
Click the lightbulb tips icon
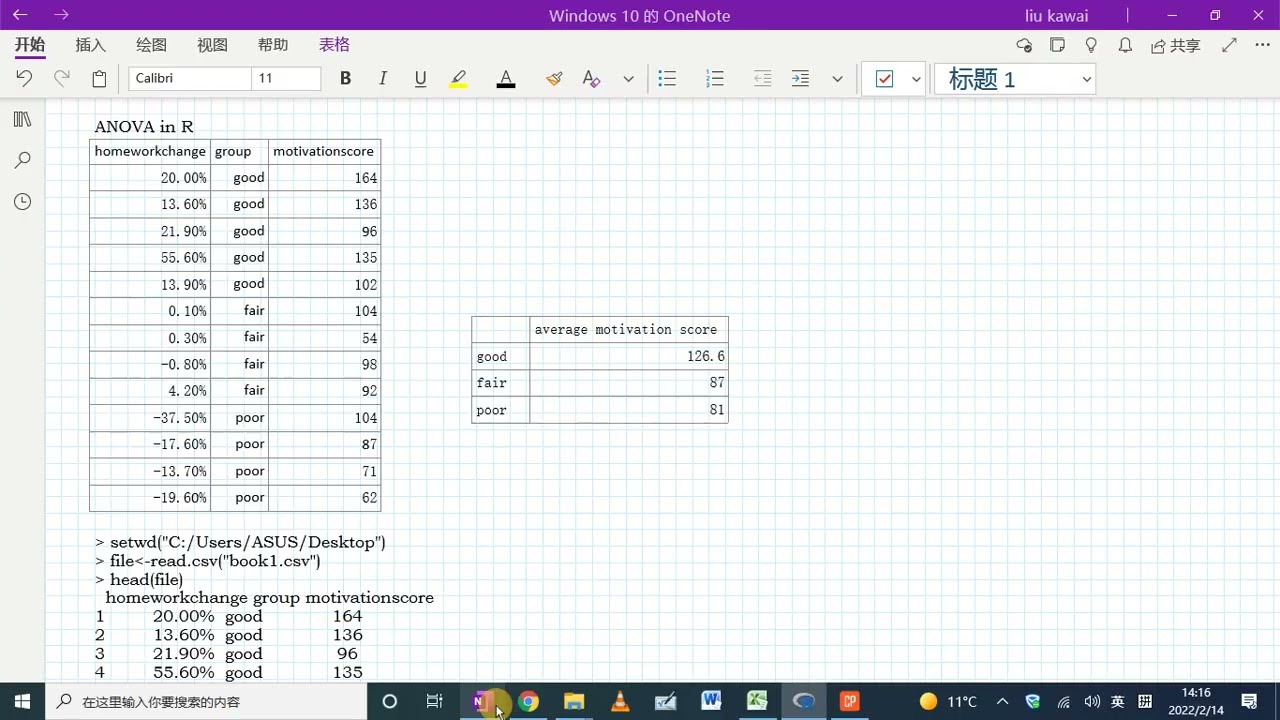(1091, 45)
